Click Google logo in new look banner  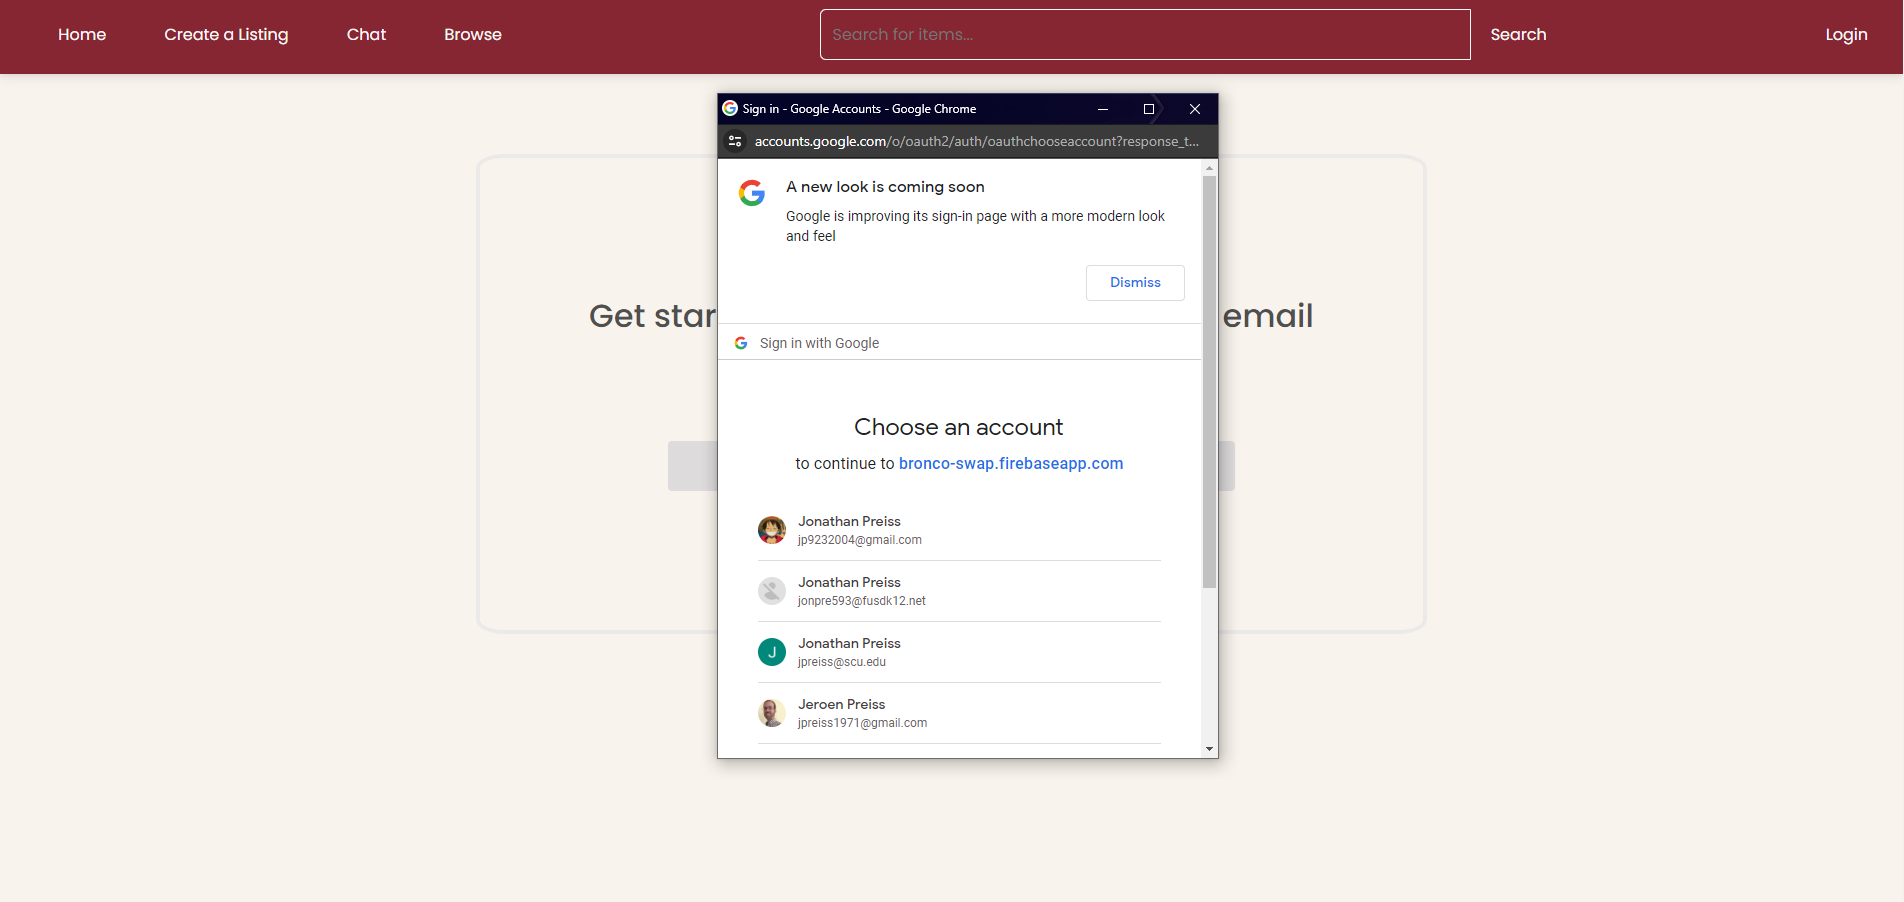coord(752,193)
